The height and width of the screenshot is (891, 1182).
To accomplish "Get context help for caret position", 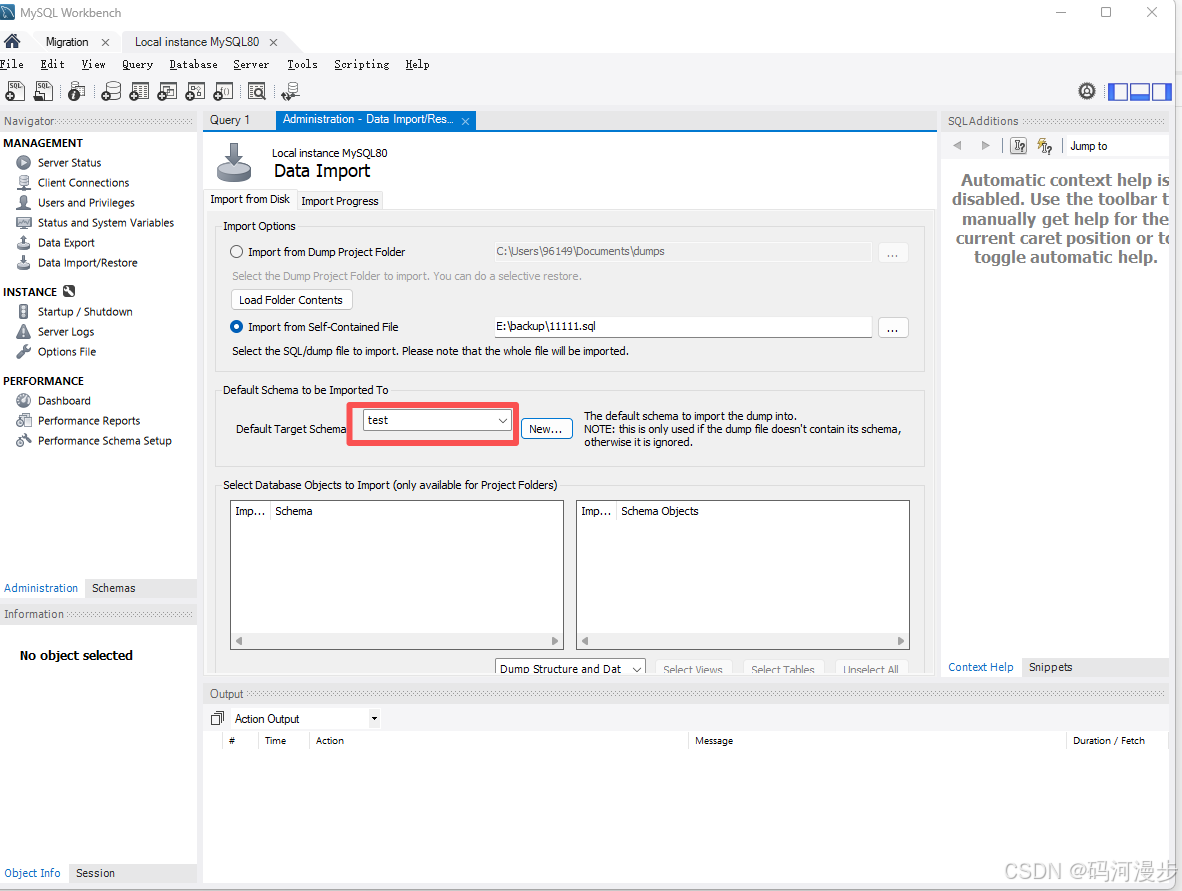I will (1019, 145).
